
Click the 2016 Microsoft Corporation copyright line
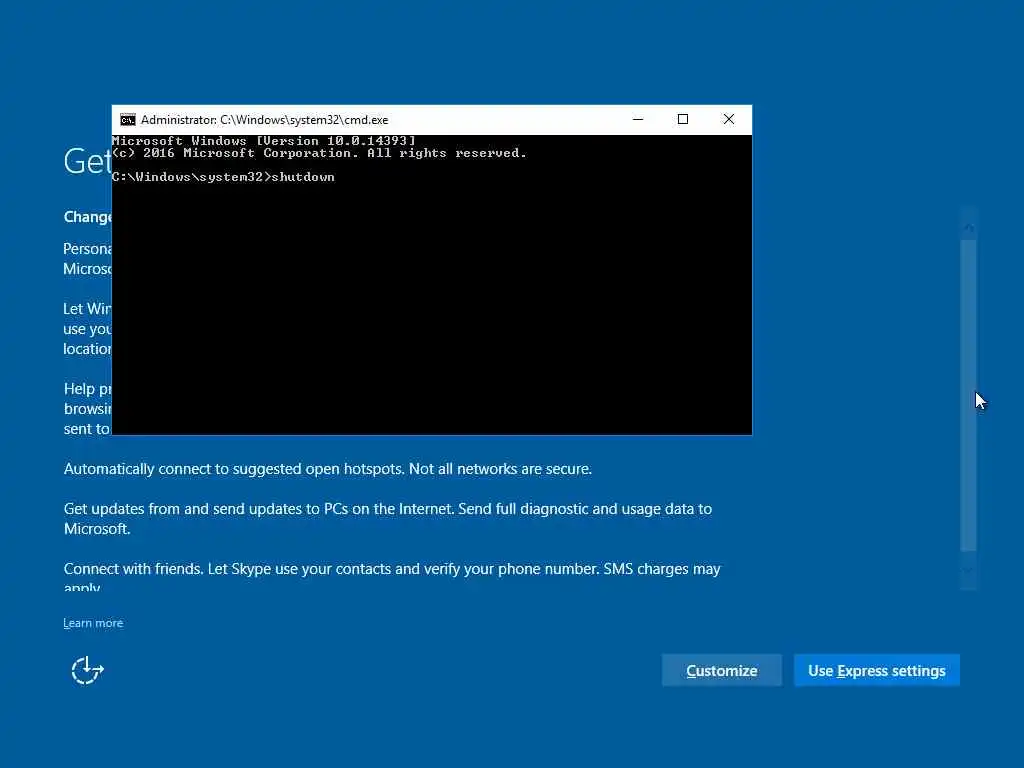pos(319,153)
